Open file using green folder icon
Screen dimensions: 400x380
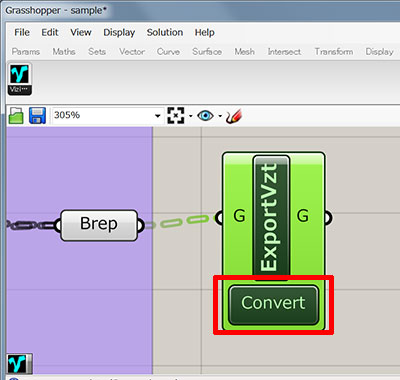[16, 116]
